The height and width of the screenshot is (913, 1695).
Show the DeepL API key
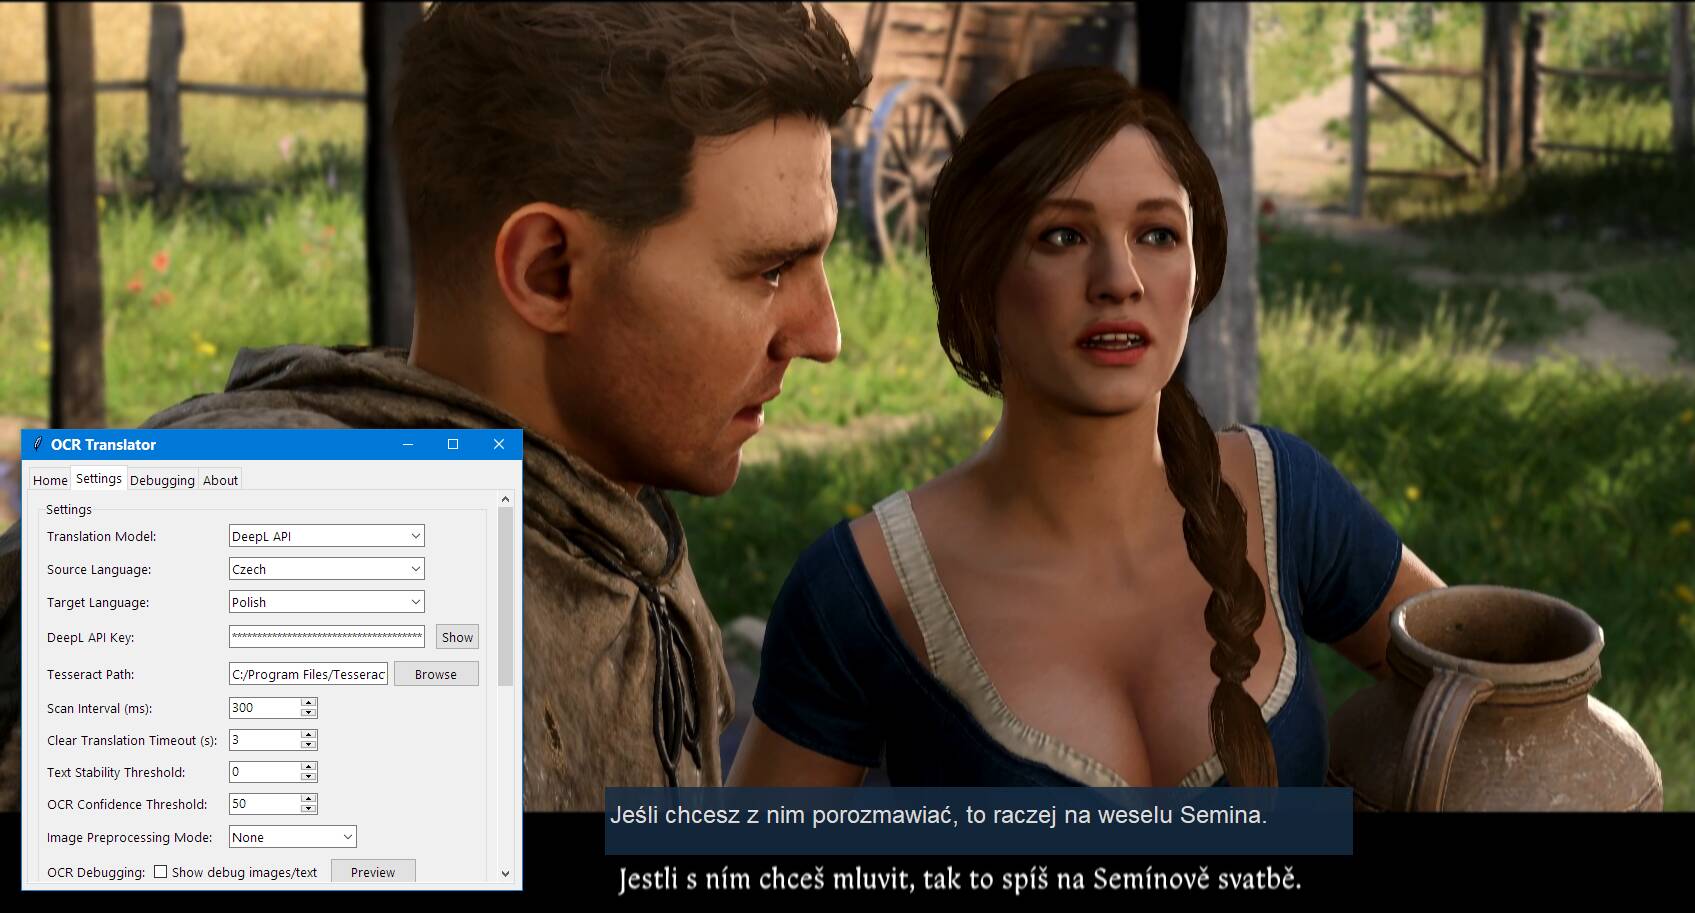click(x=457, y=637)
